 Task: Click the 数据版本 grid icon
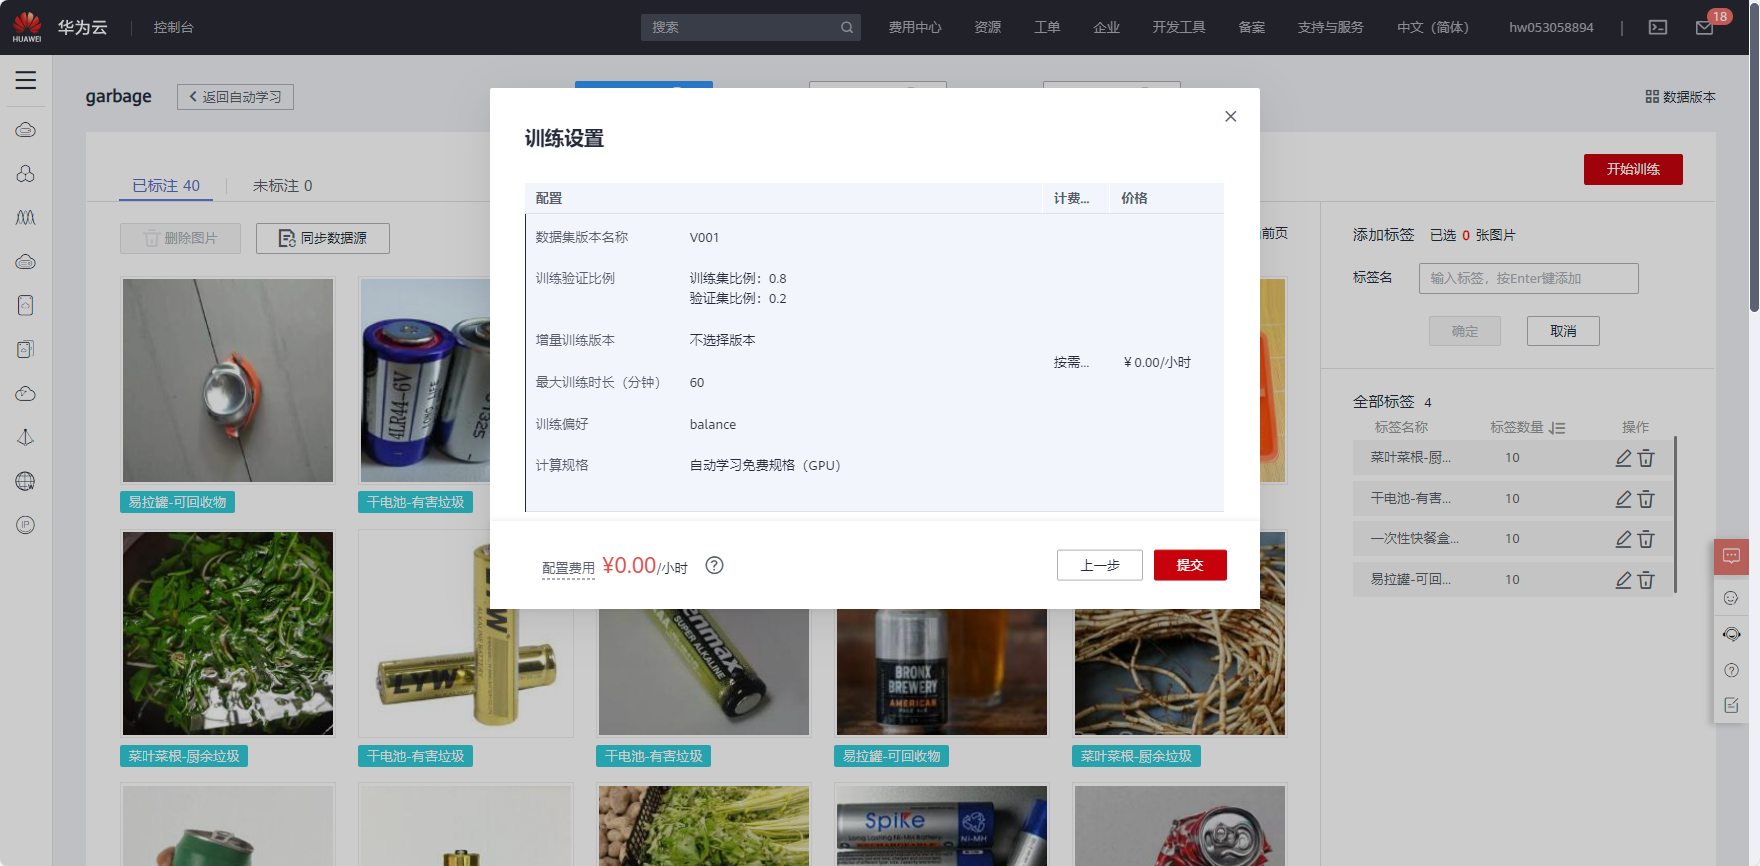click(x=1652, y=97)
